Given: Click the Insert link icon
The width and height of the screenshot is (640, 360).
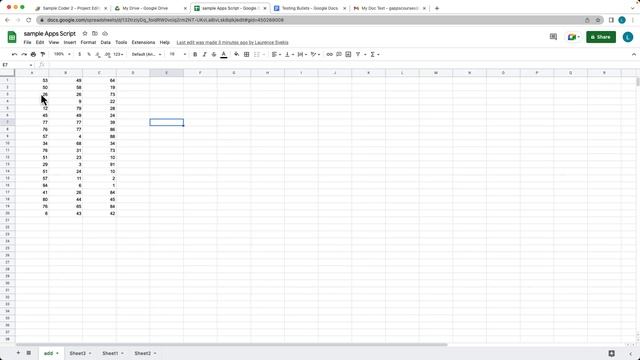Looking at the screenshot, I should pos(329,54).
